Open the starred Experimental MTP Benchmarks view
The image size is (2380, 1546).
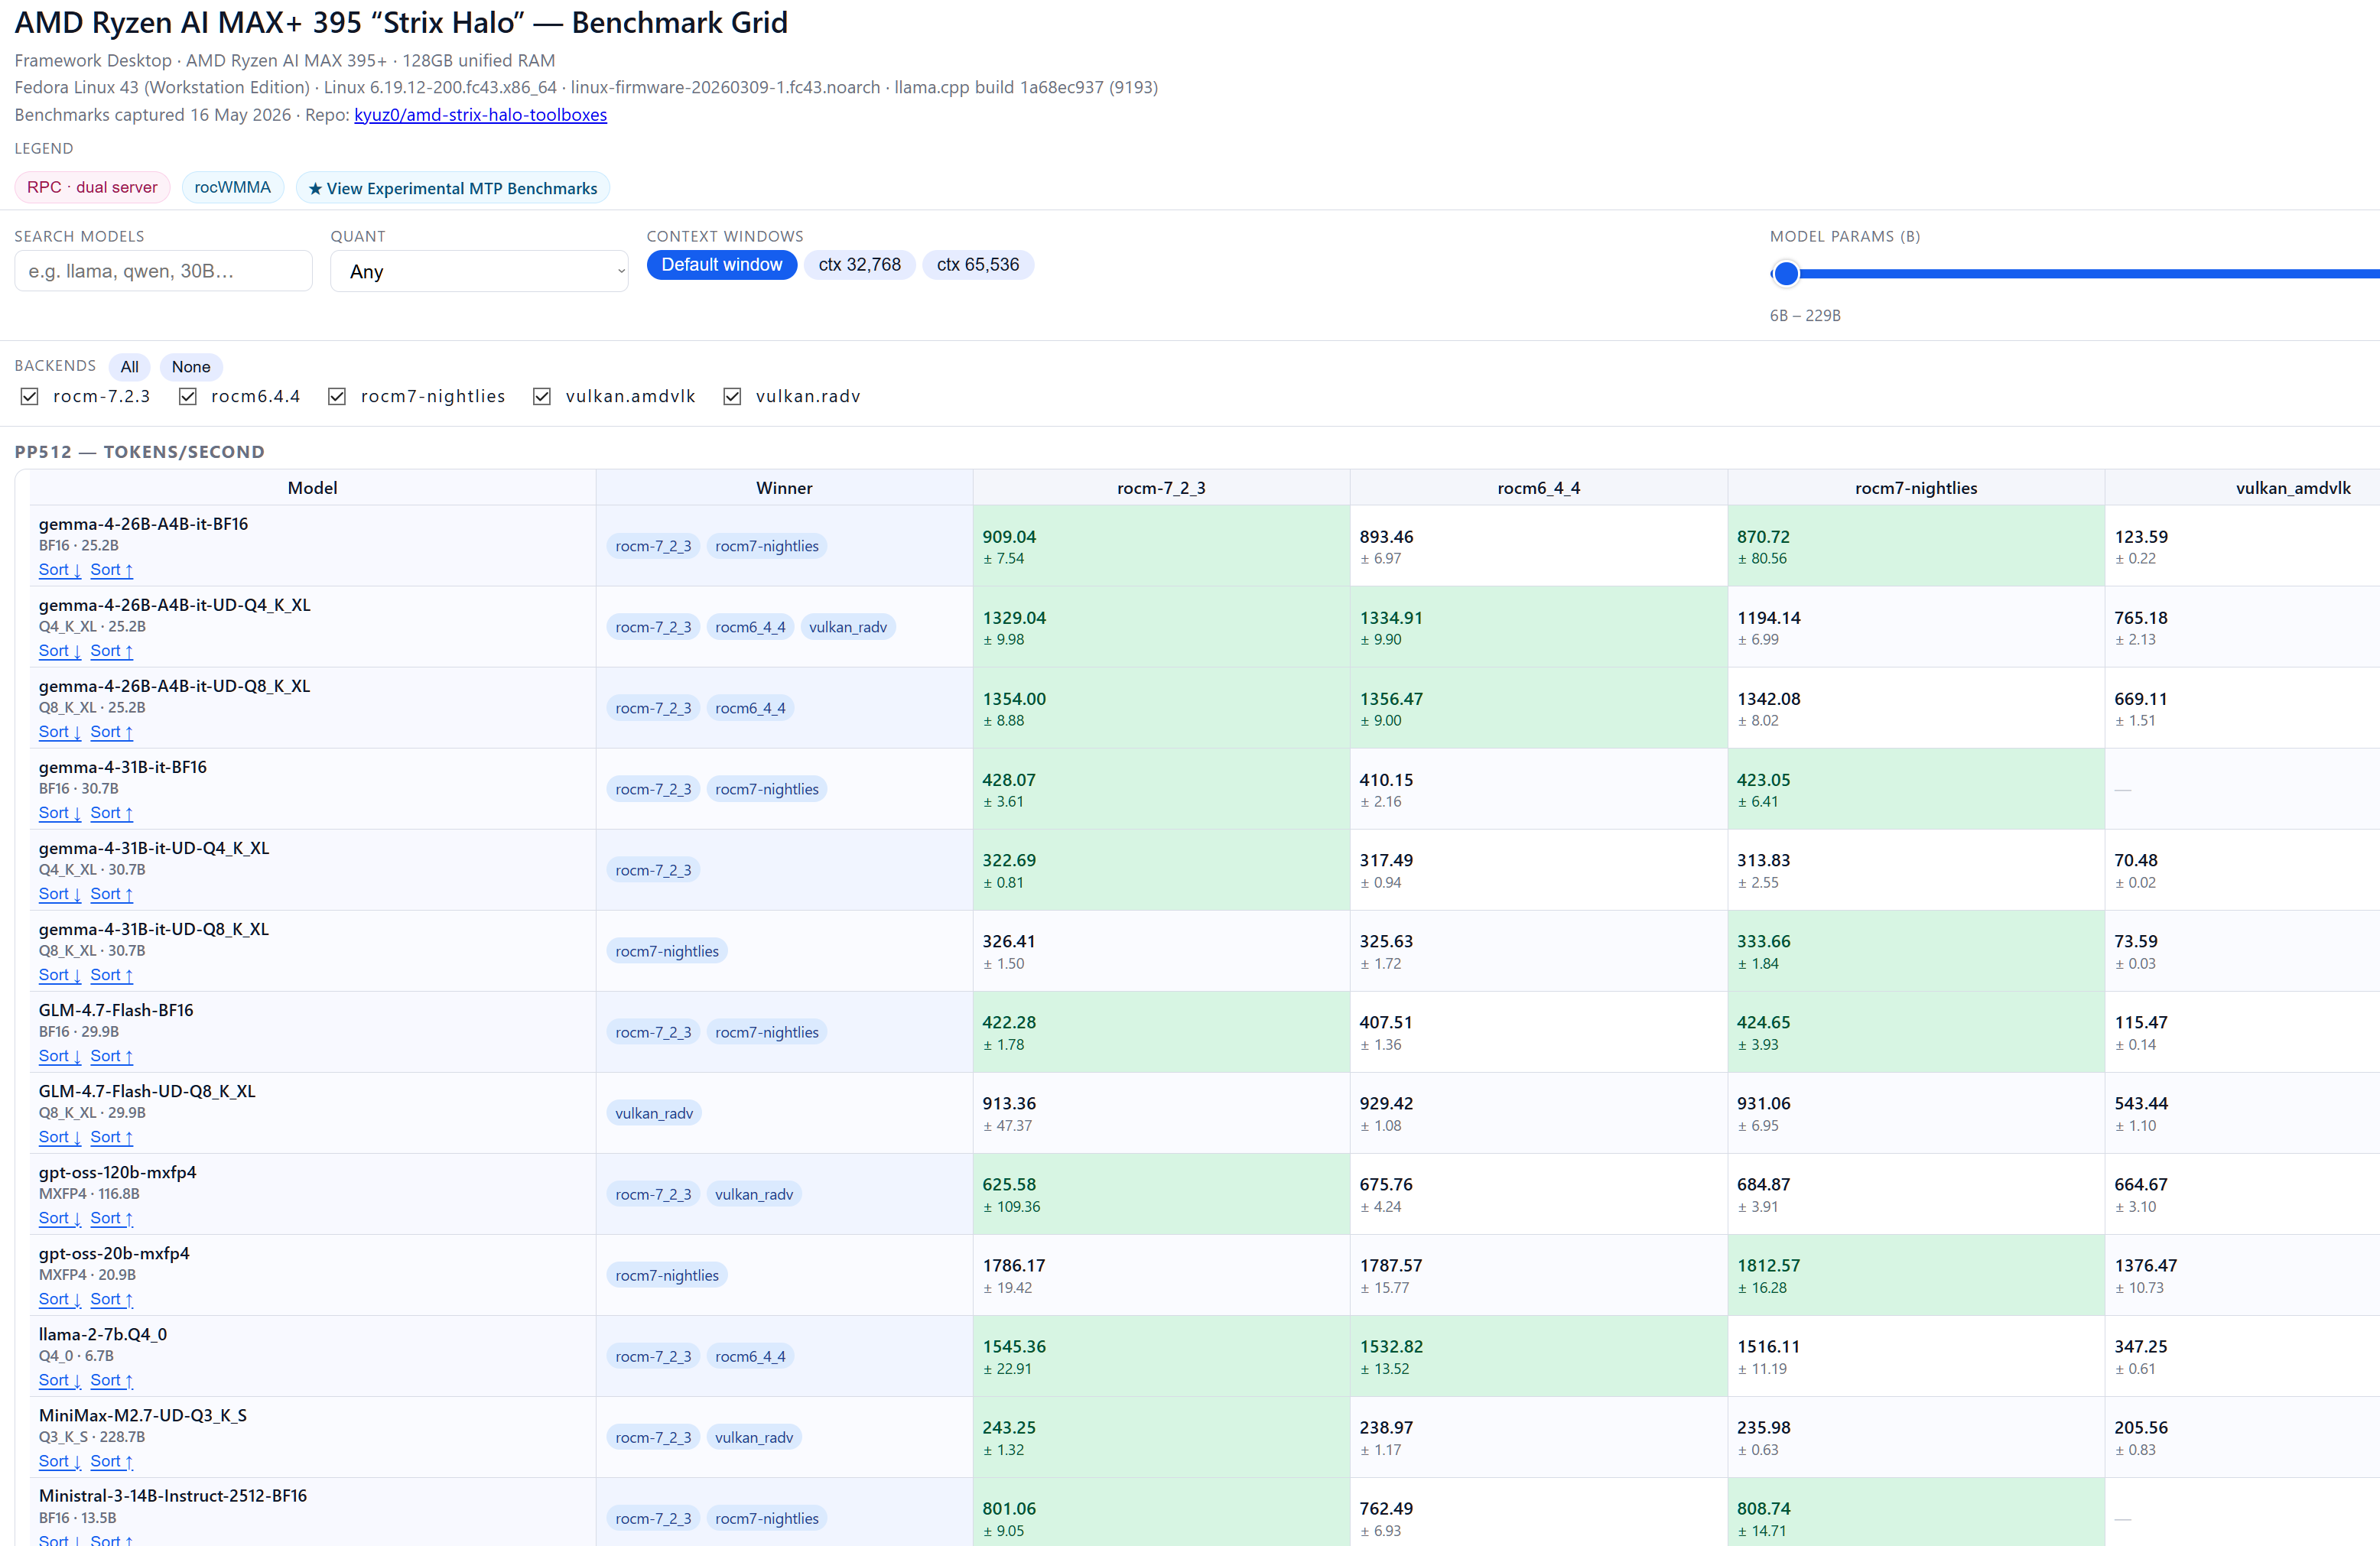[452, 188]
